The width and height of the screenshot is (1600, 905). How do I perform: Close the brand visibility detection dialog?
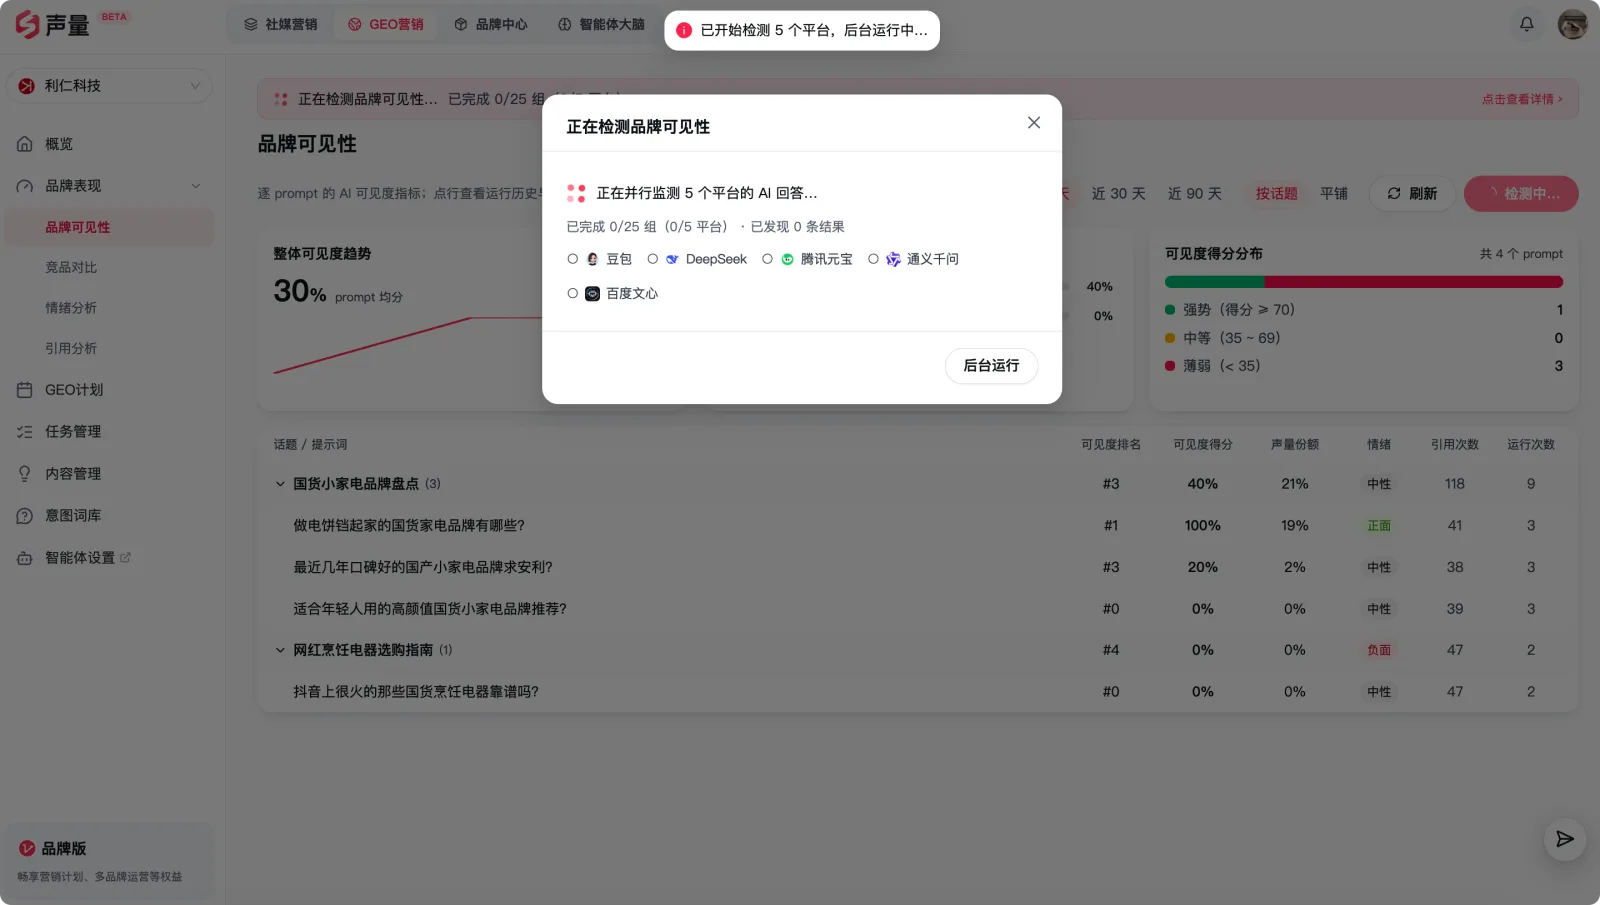[x=1034, y=123]
